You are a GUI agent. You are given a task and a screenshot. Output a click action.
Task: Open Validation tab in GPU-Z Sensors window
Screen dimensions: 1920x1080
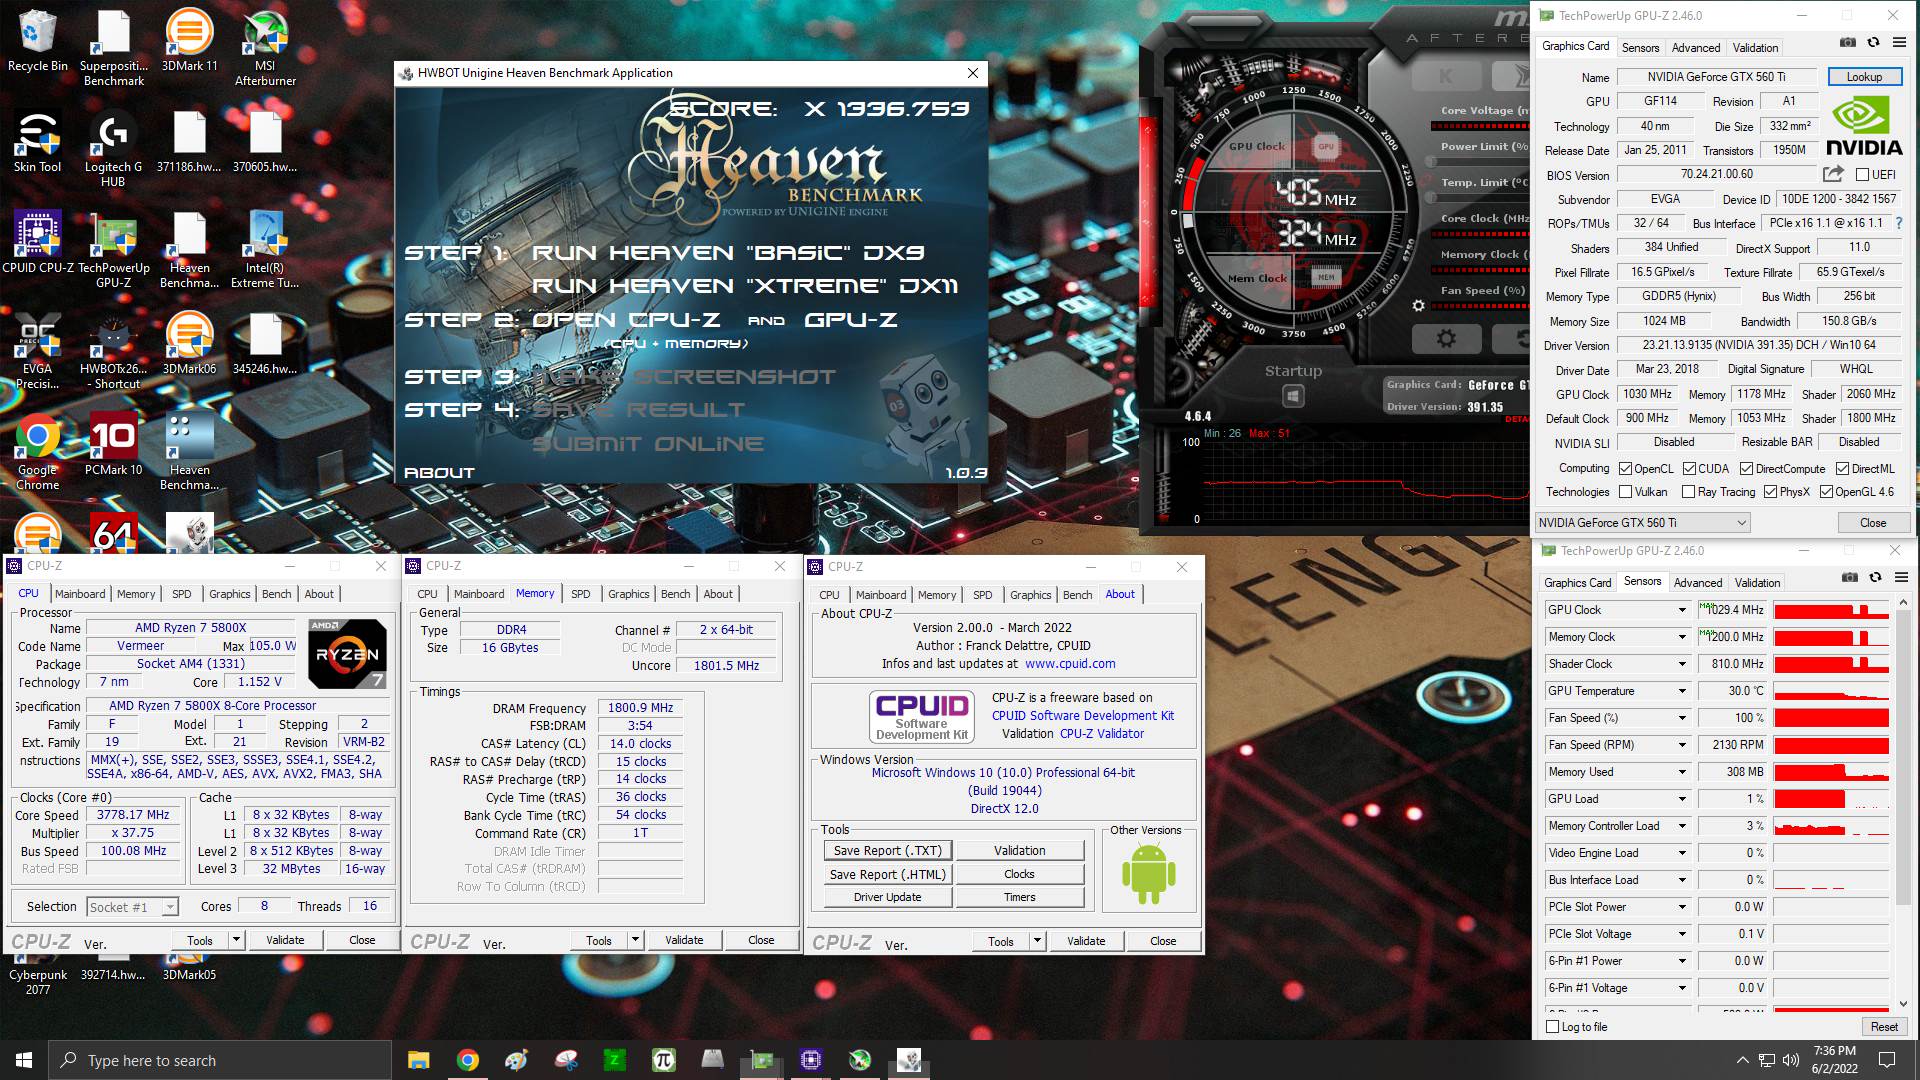pos(1757,582)
